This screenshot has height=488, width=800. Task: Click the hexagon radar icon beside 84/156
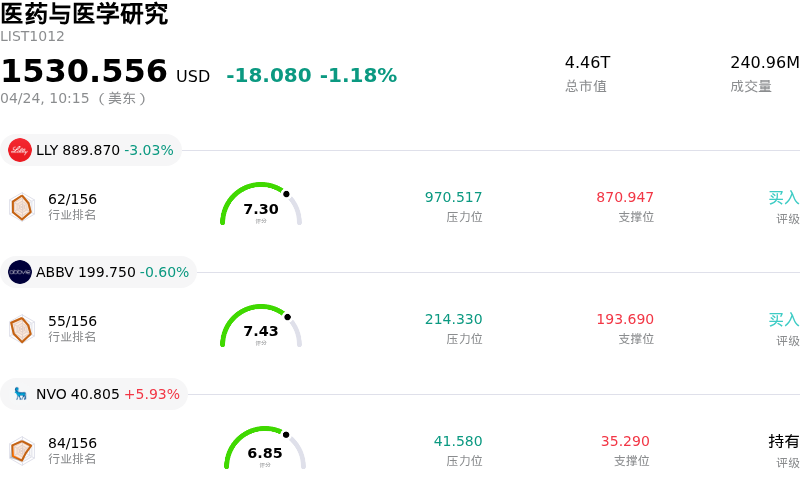21,451
